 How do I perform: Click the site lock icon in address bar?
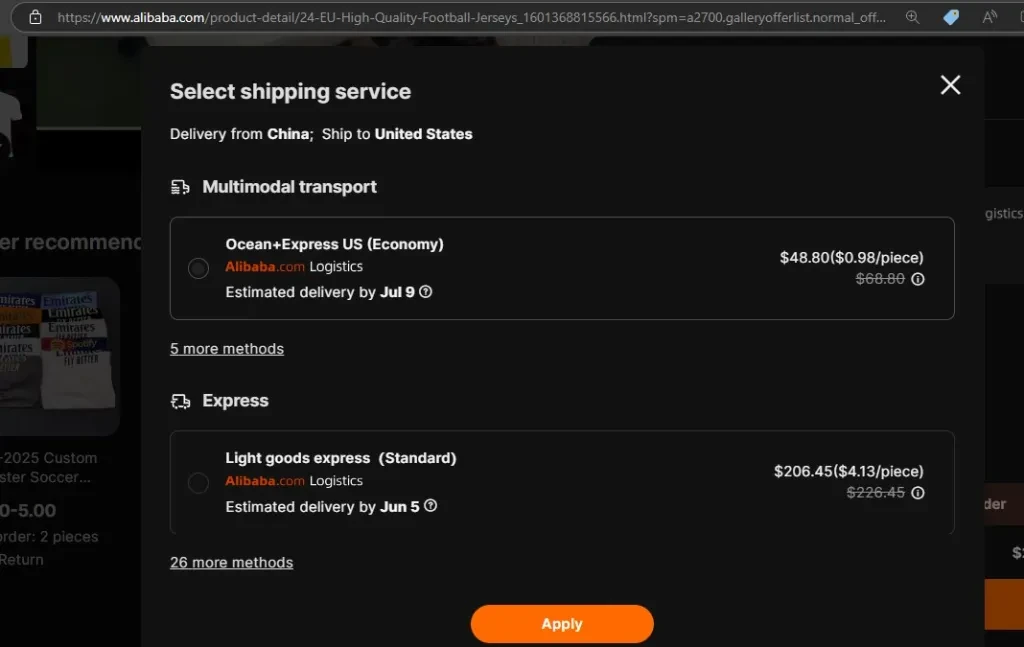pyautogui.click(x=35, y=18)
